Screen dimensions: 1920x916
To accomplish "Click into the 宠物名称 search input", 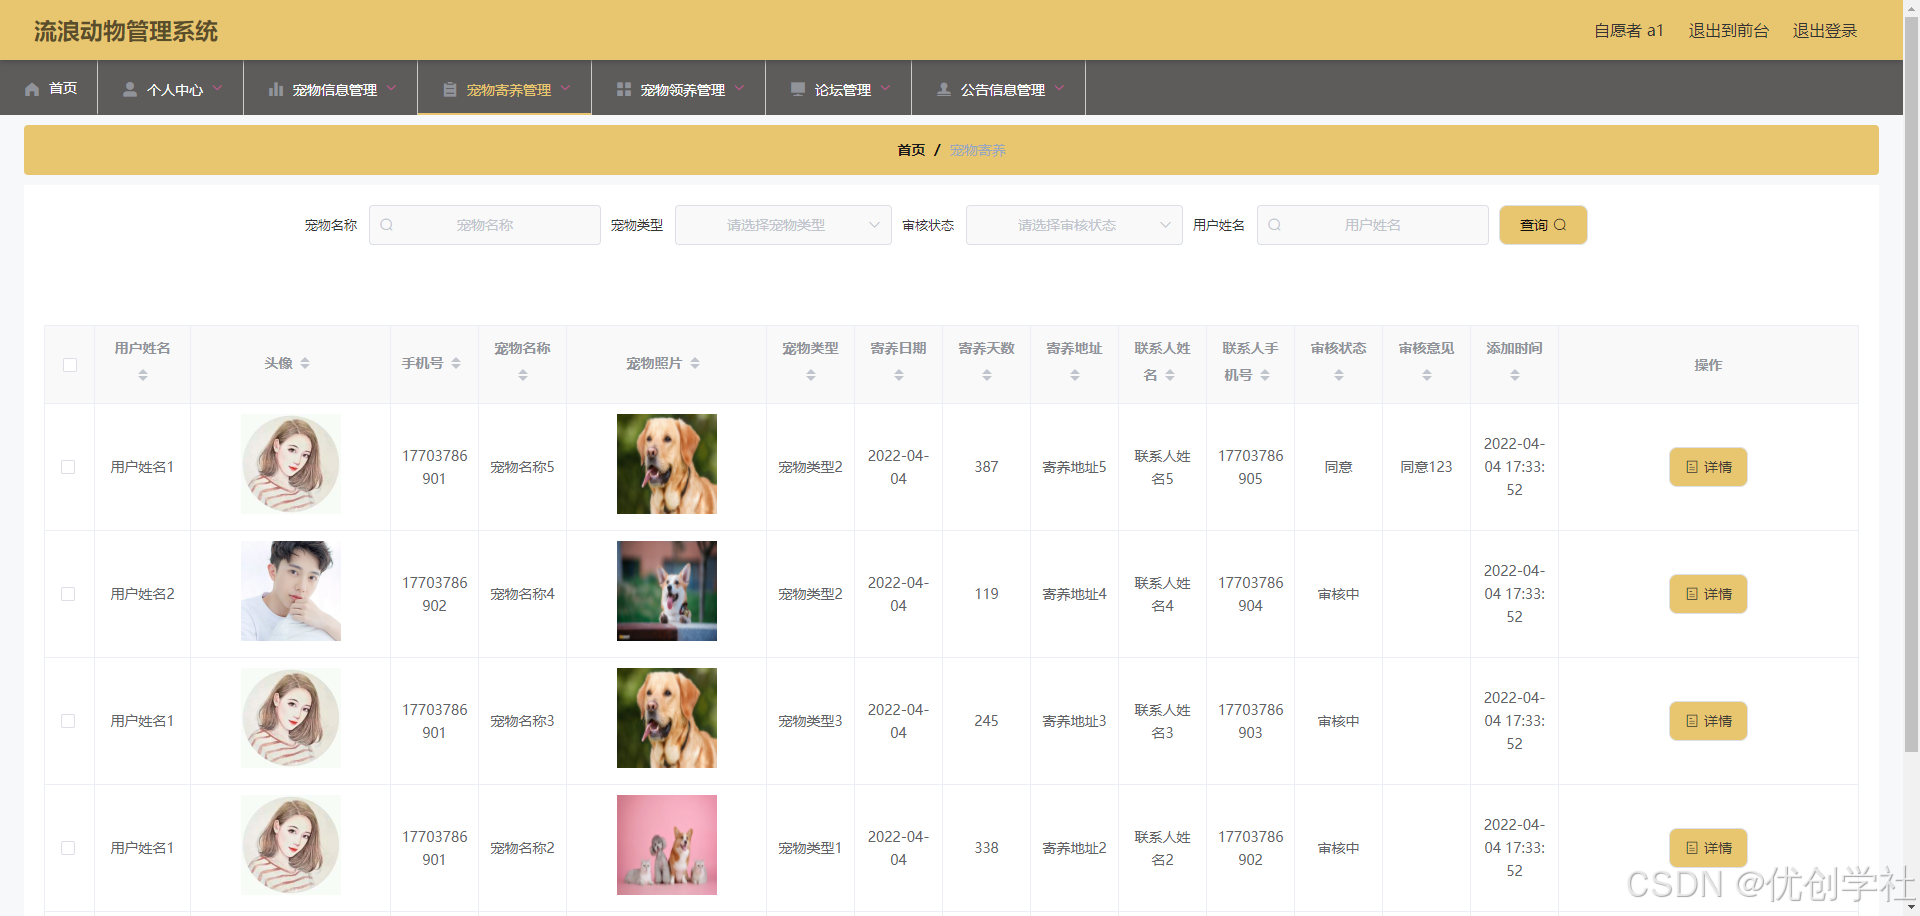I will point(485,225).
